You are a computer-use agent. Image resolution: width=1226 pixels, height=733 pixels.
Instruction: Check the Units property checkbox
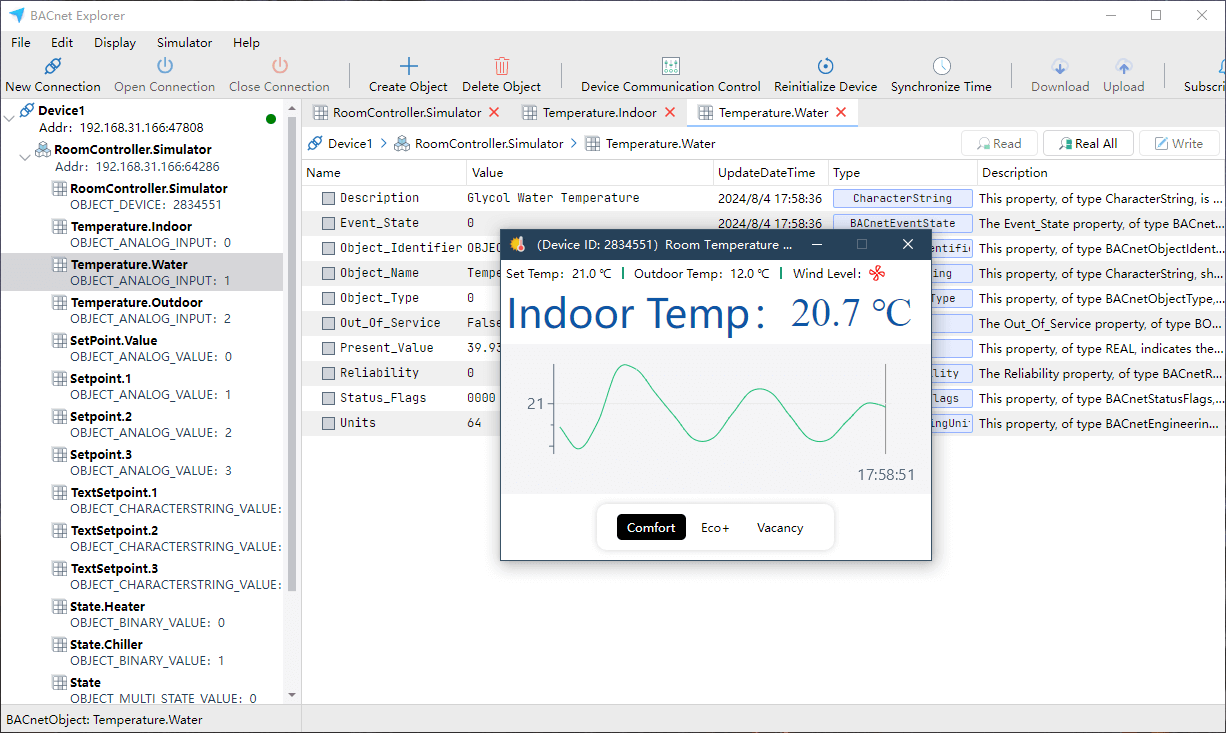329,423
